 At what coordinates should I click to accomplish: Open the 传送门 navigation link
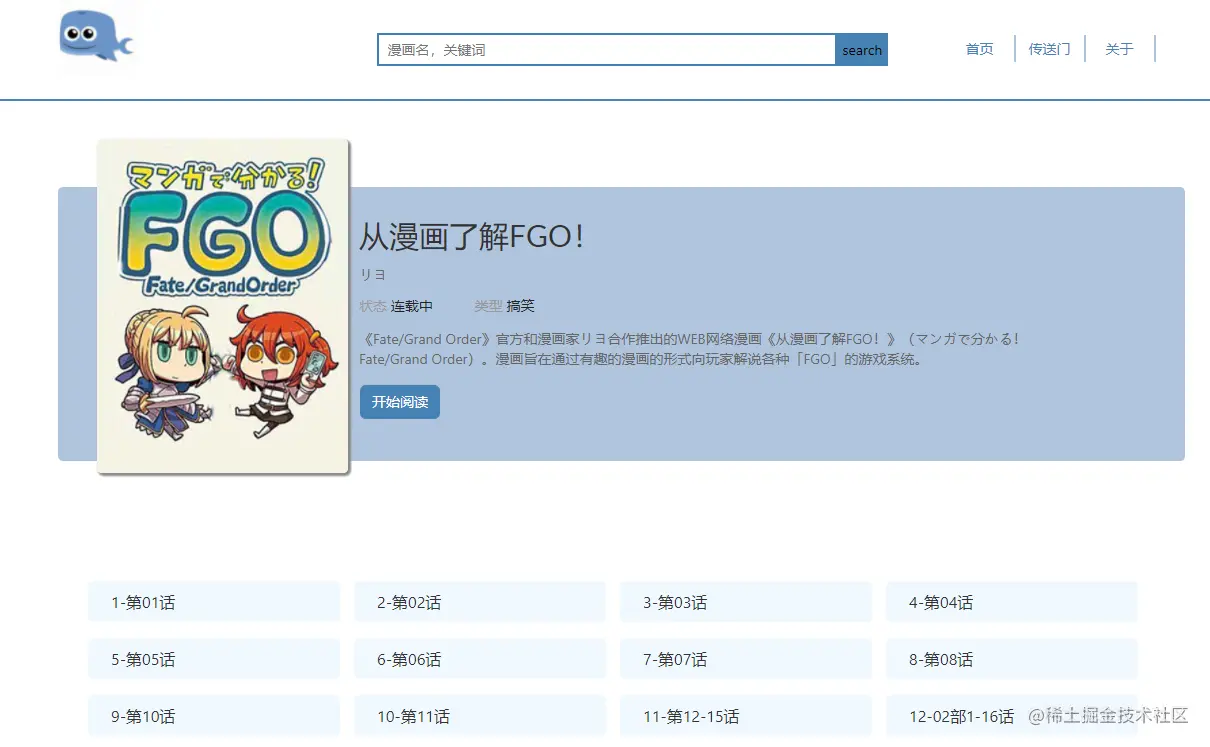1049,49
